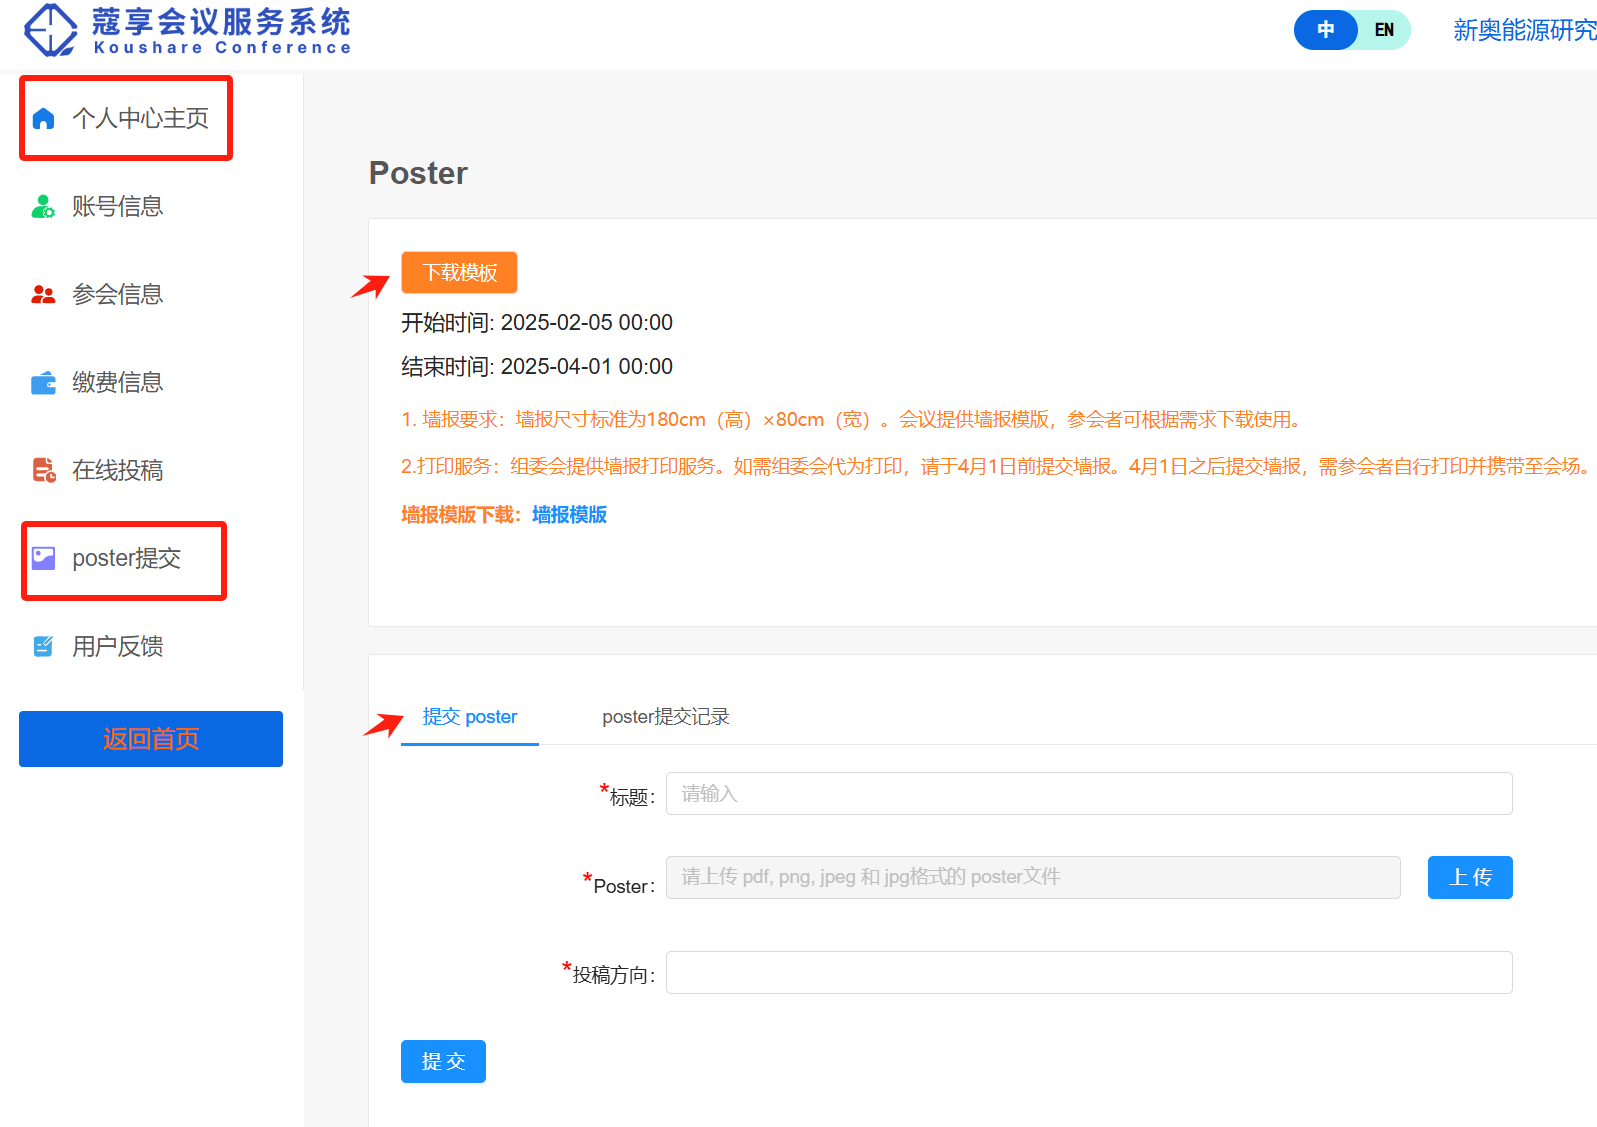This screenshot has width=1597, height=1127.
Task: Click the feedback icon for 用户反馈
Action: click(43, 647)
